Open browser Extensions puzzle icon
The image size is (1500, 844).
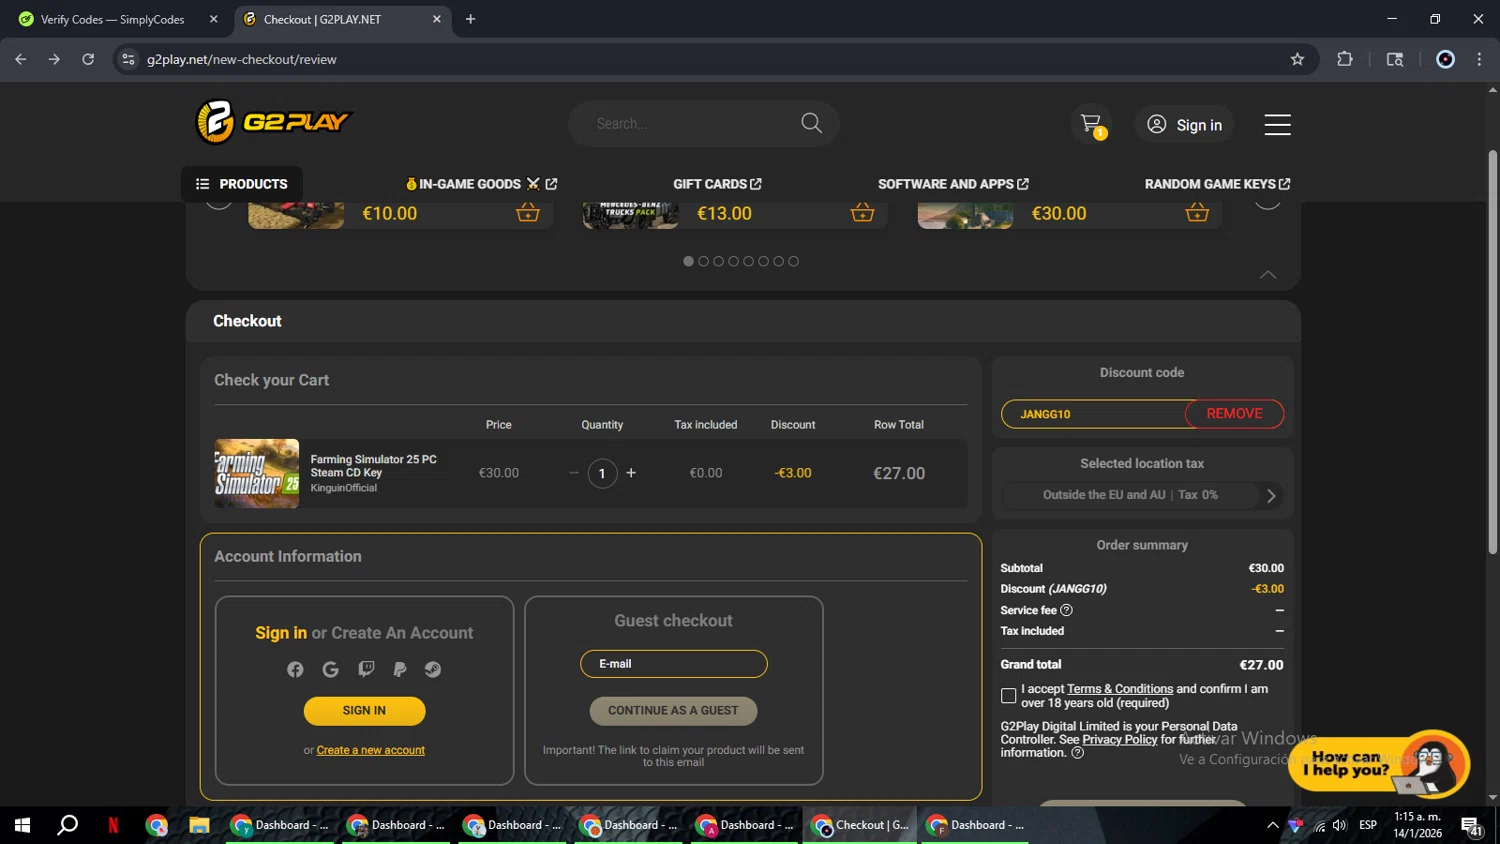click(x=1345, y=59)
